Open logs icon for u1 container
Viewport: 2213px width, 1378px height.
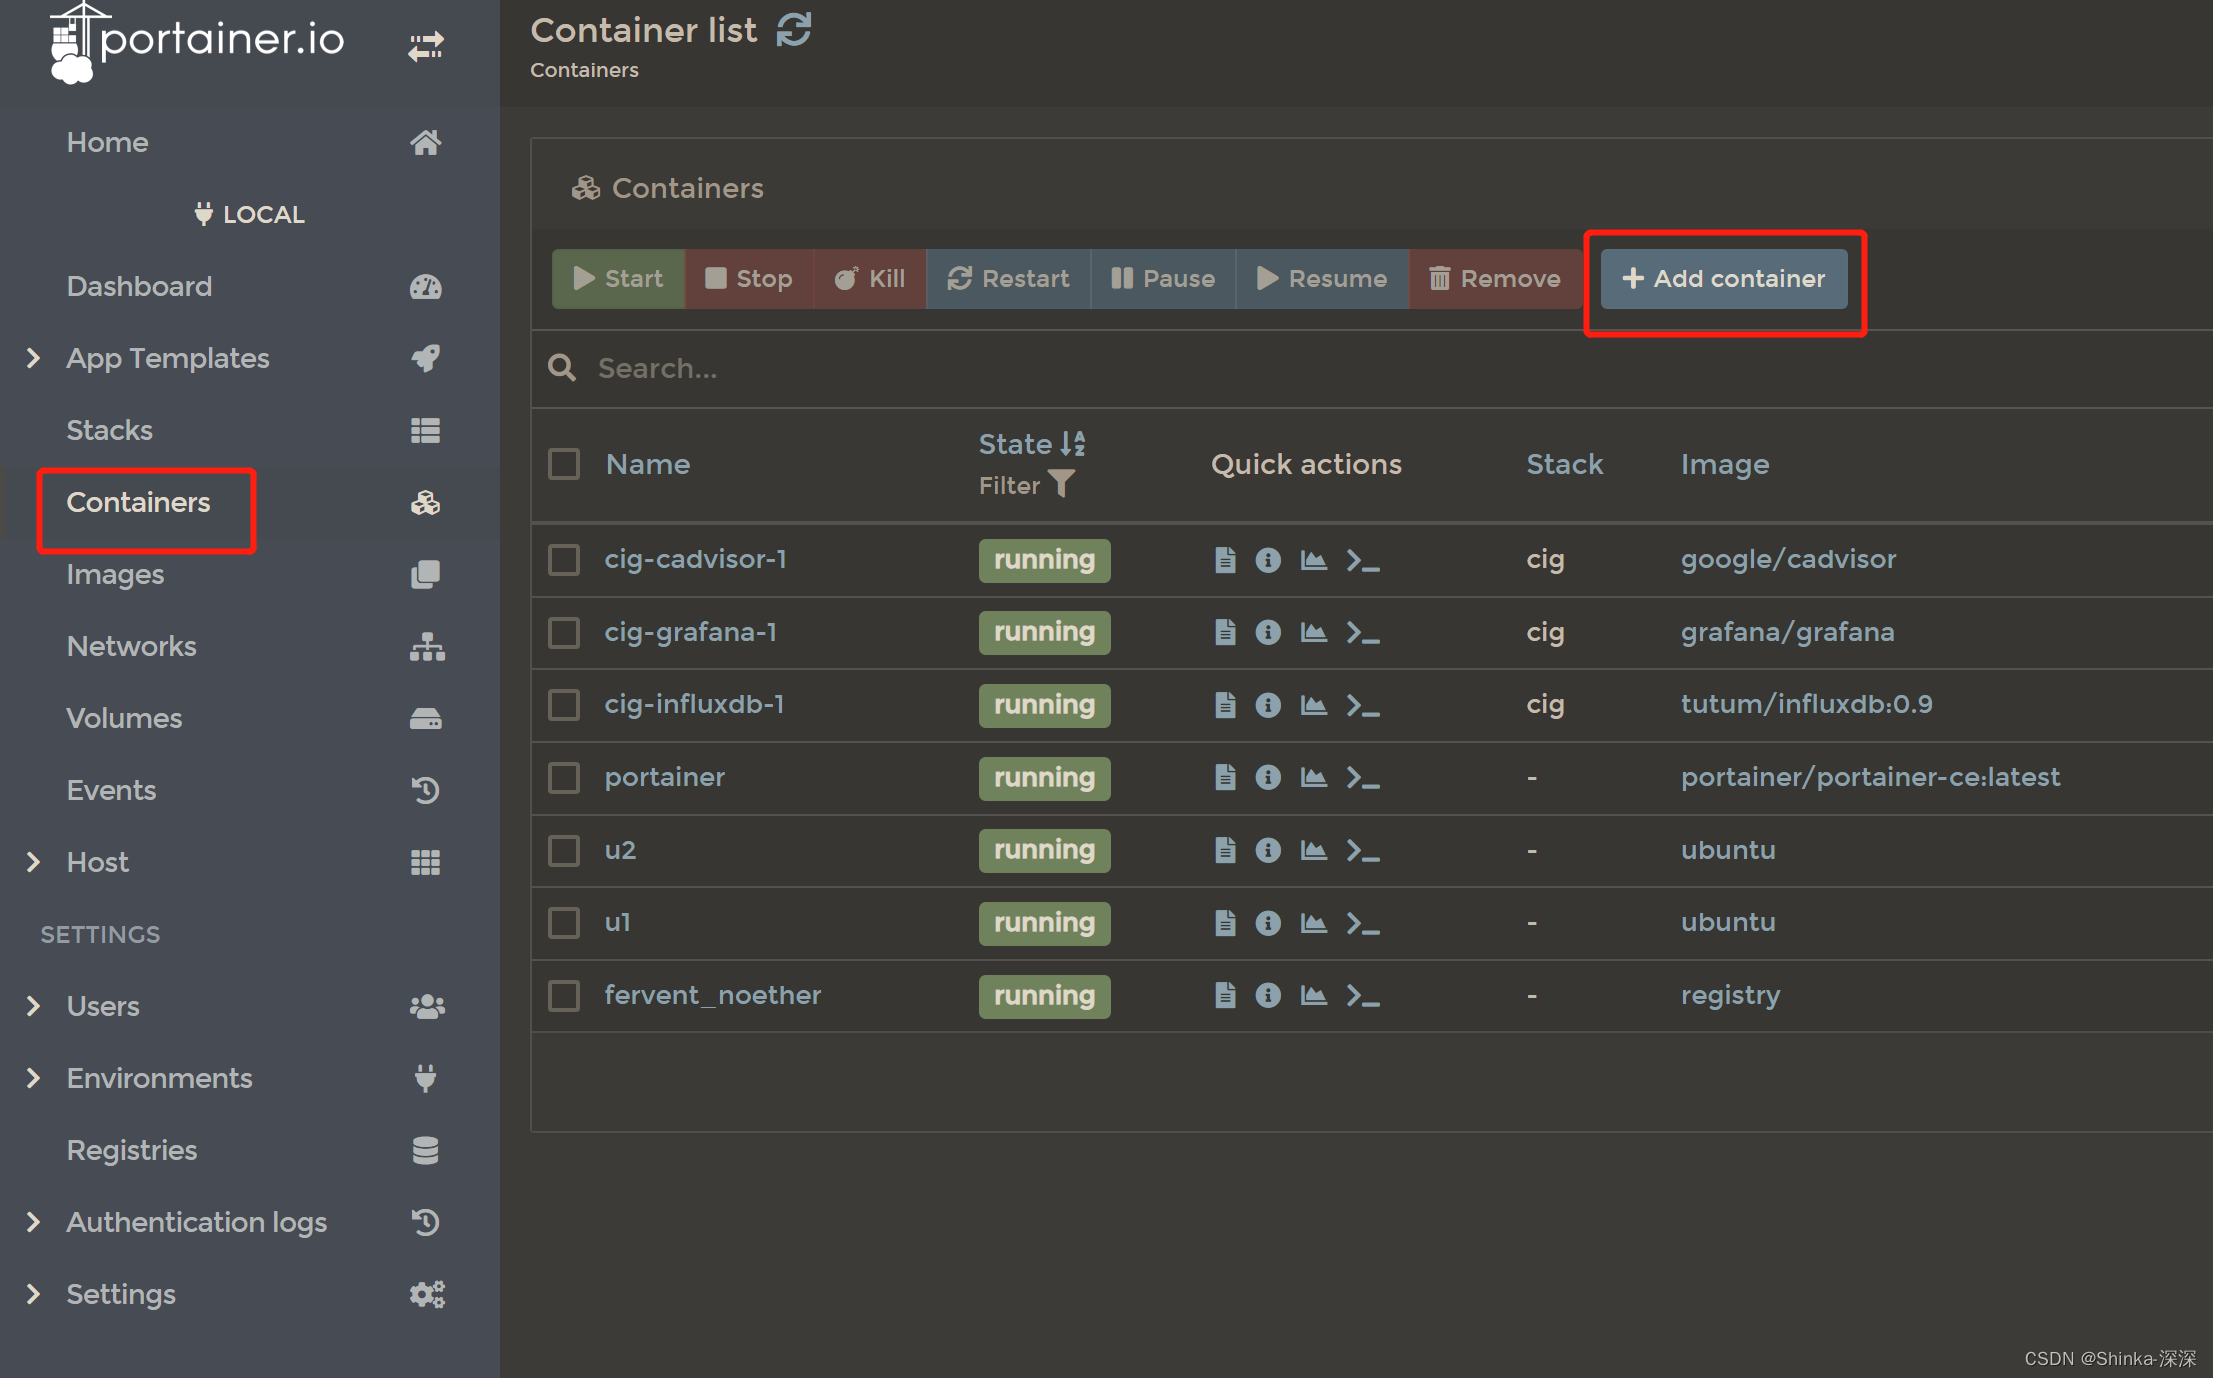(x=1225, y=922)
